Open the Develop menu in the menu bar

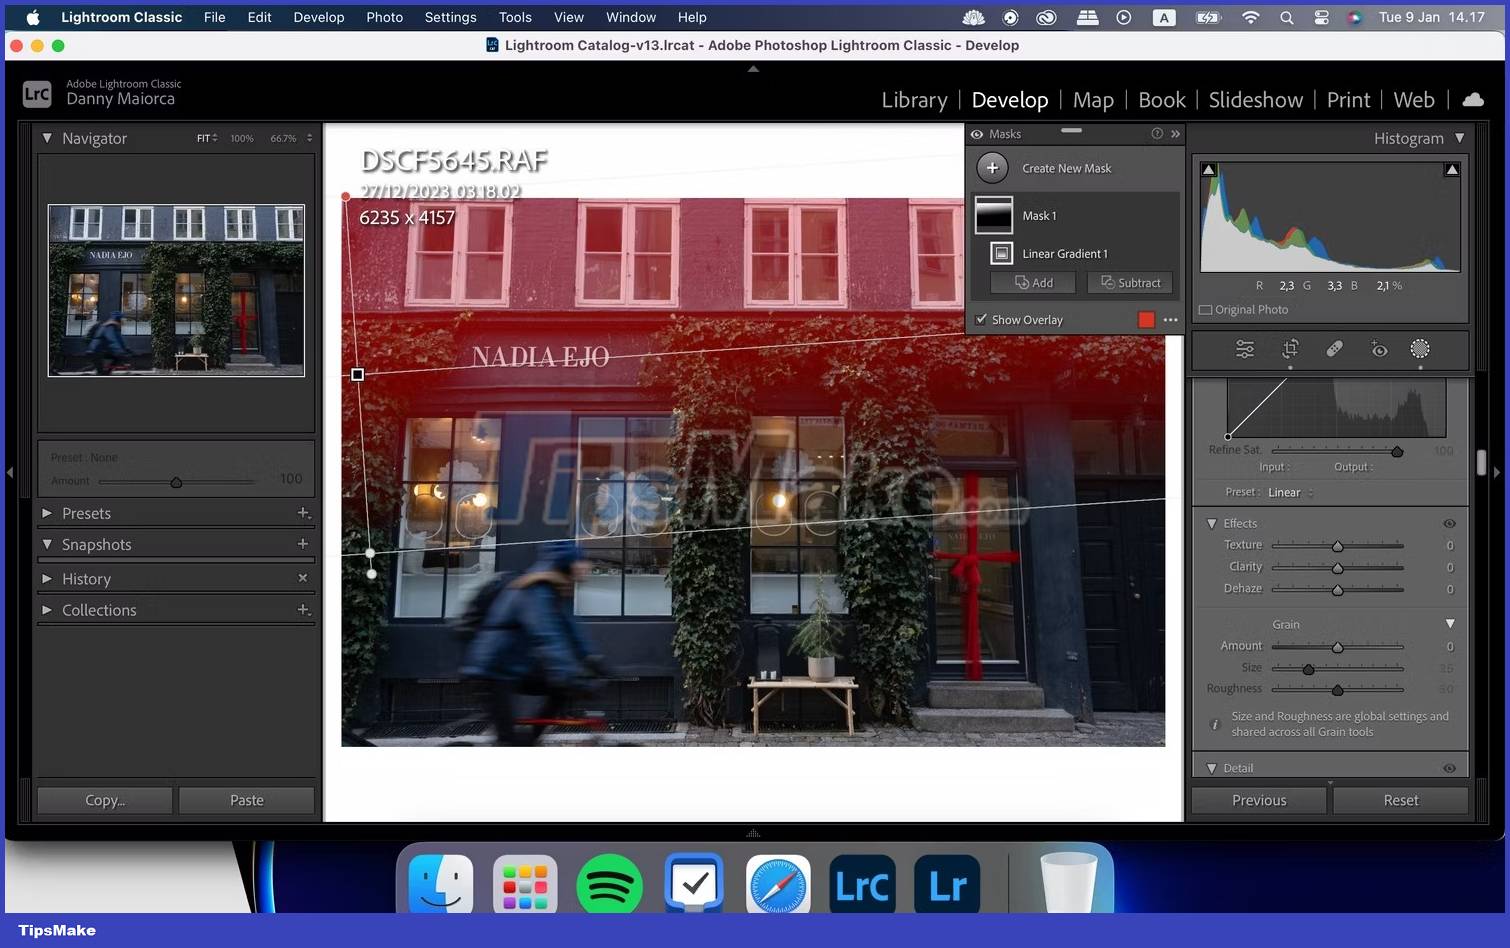coord(318,17)
